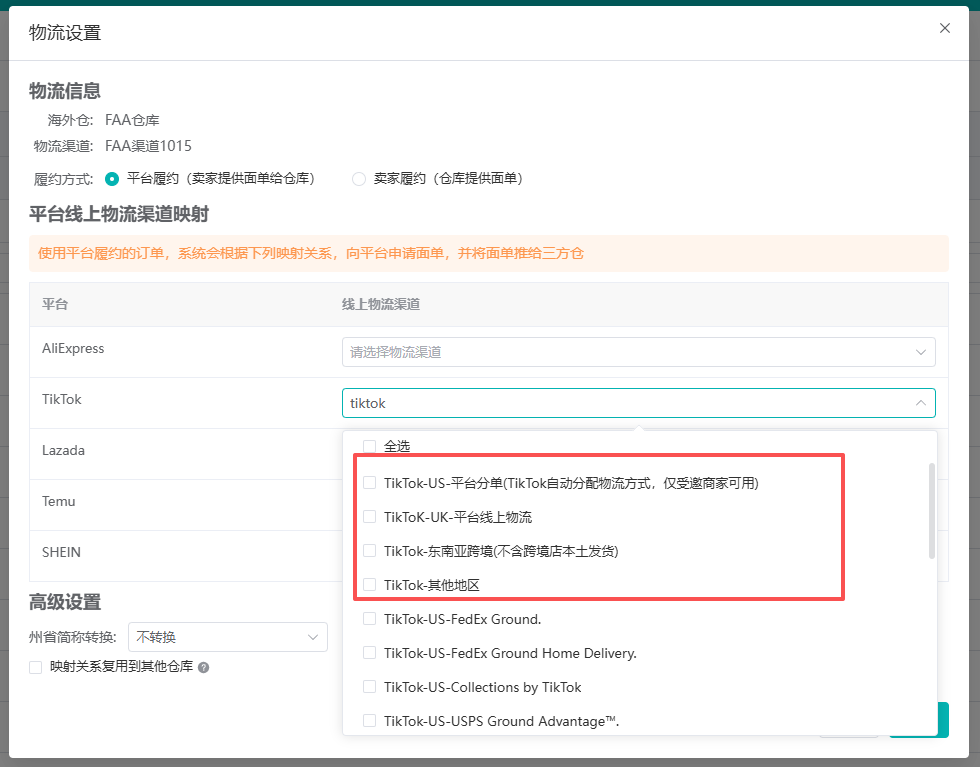The width and height of the screenshot is (980, 767).
Task: Check TikTok-US-USPS Ground Advantage option
Action: [369, 721]
